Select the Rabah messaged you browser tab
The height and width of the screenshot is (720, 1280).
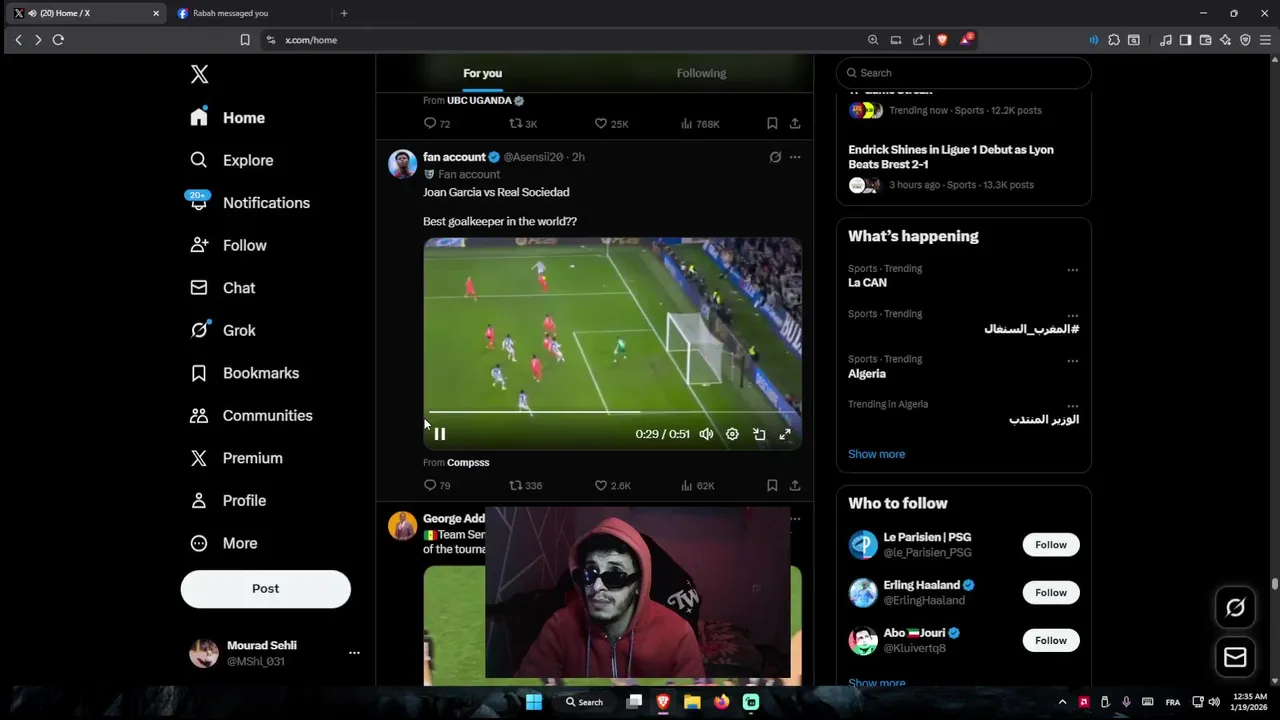coord(250,13)
